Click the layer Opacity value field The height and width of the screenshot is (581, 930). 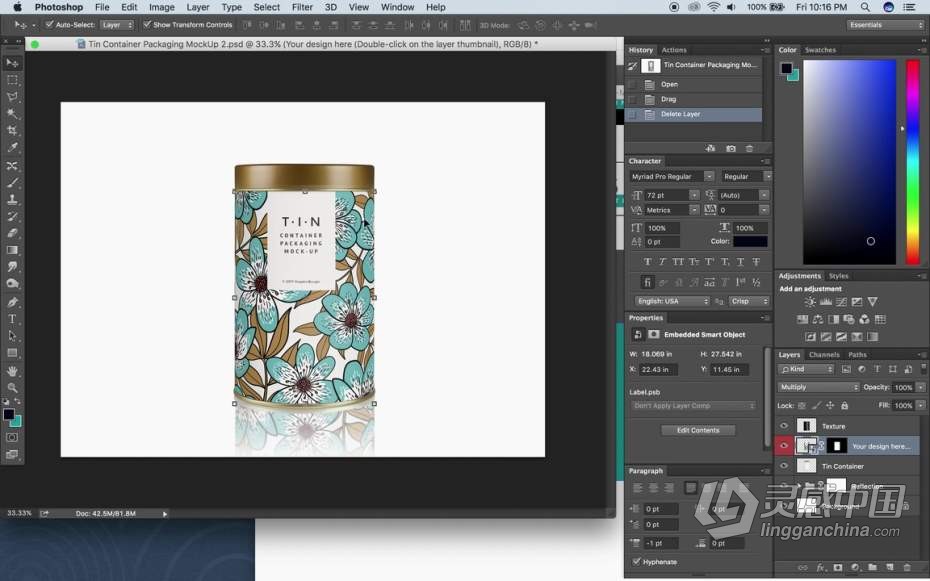(x=903, y=387)
